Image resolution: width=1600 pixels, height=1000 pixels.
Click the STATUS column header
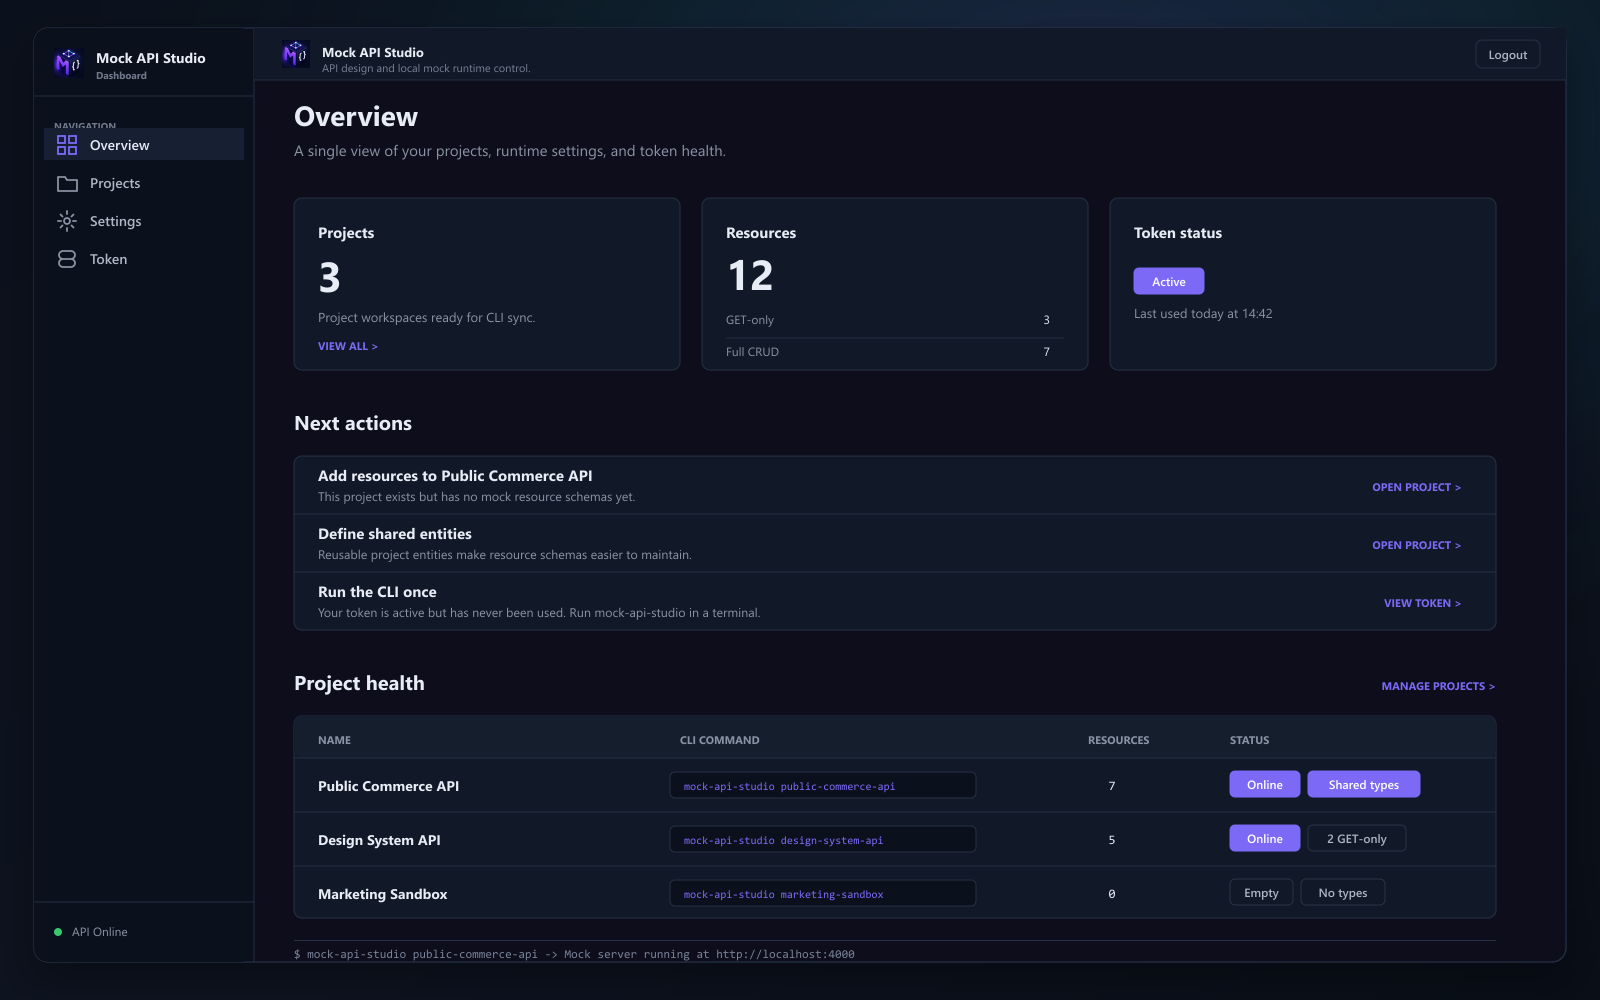1249,740
